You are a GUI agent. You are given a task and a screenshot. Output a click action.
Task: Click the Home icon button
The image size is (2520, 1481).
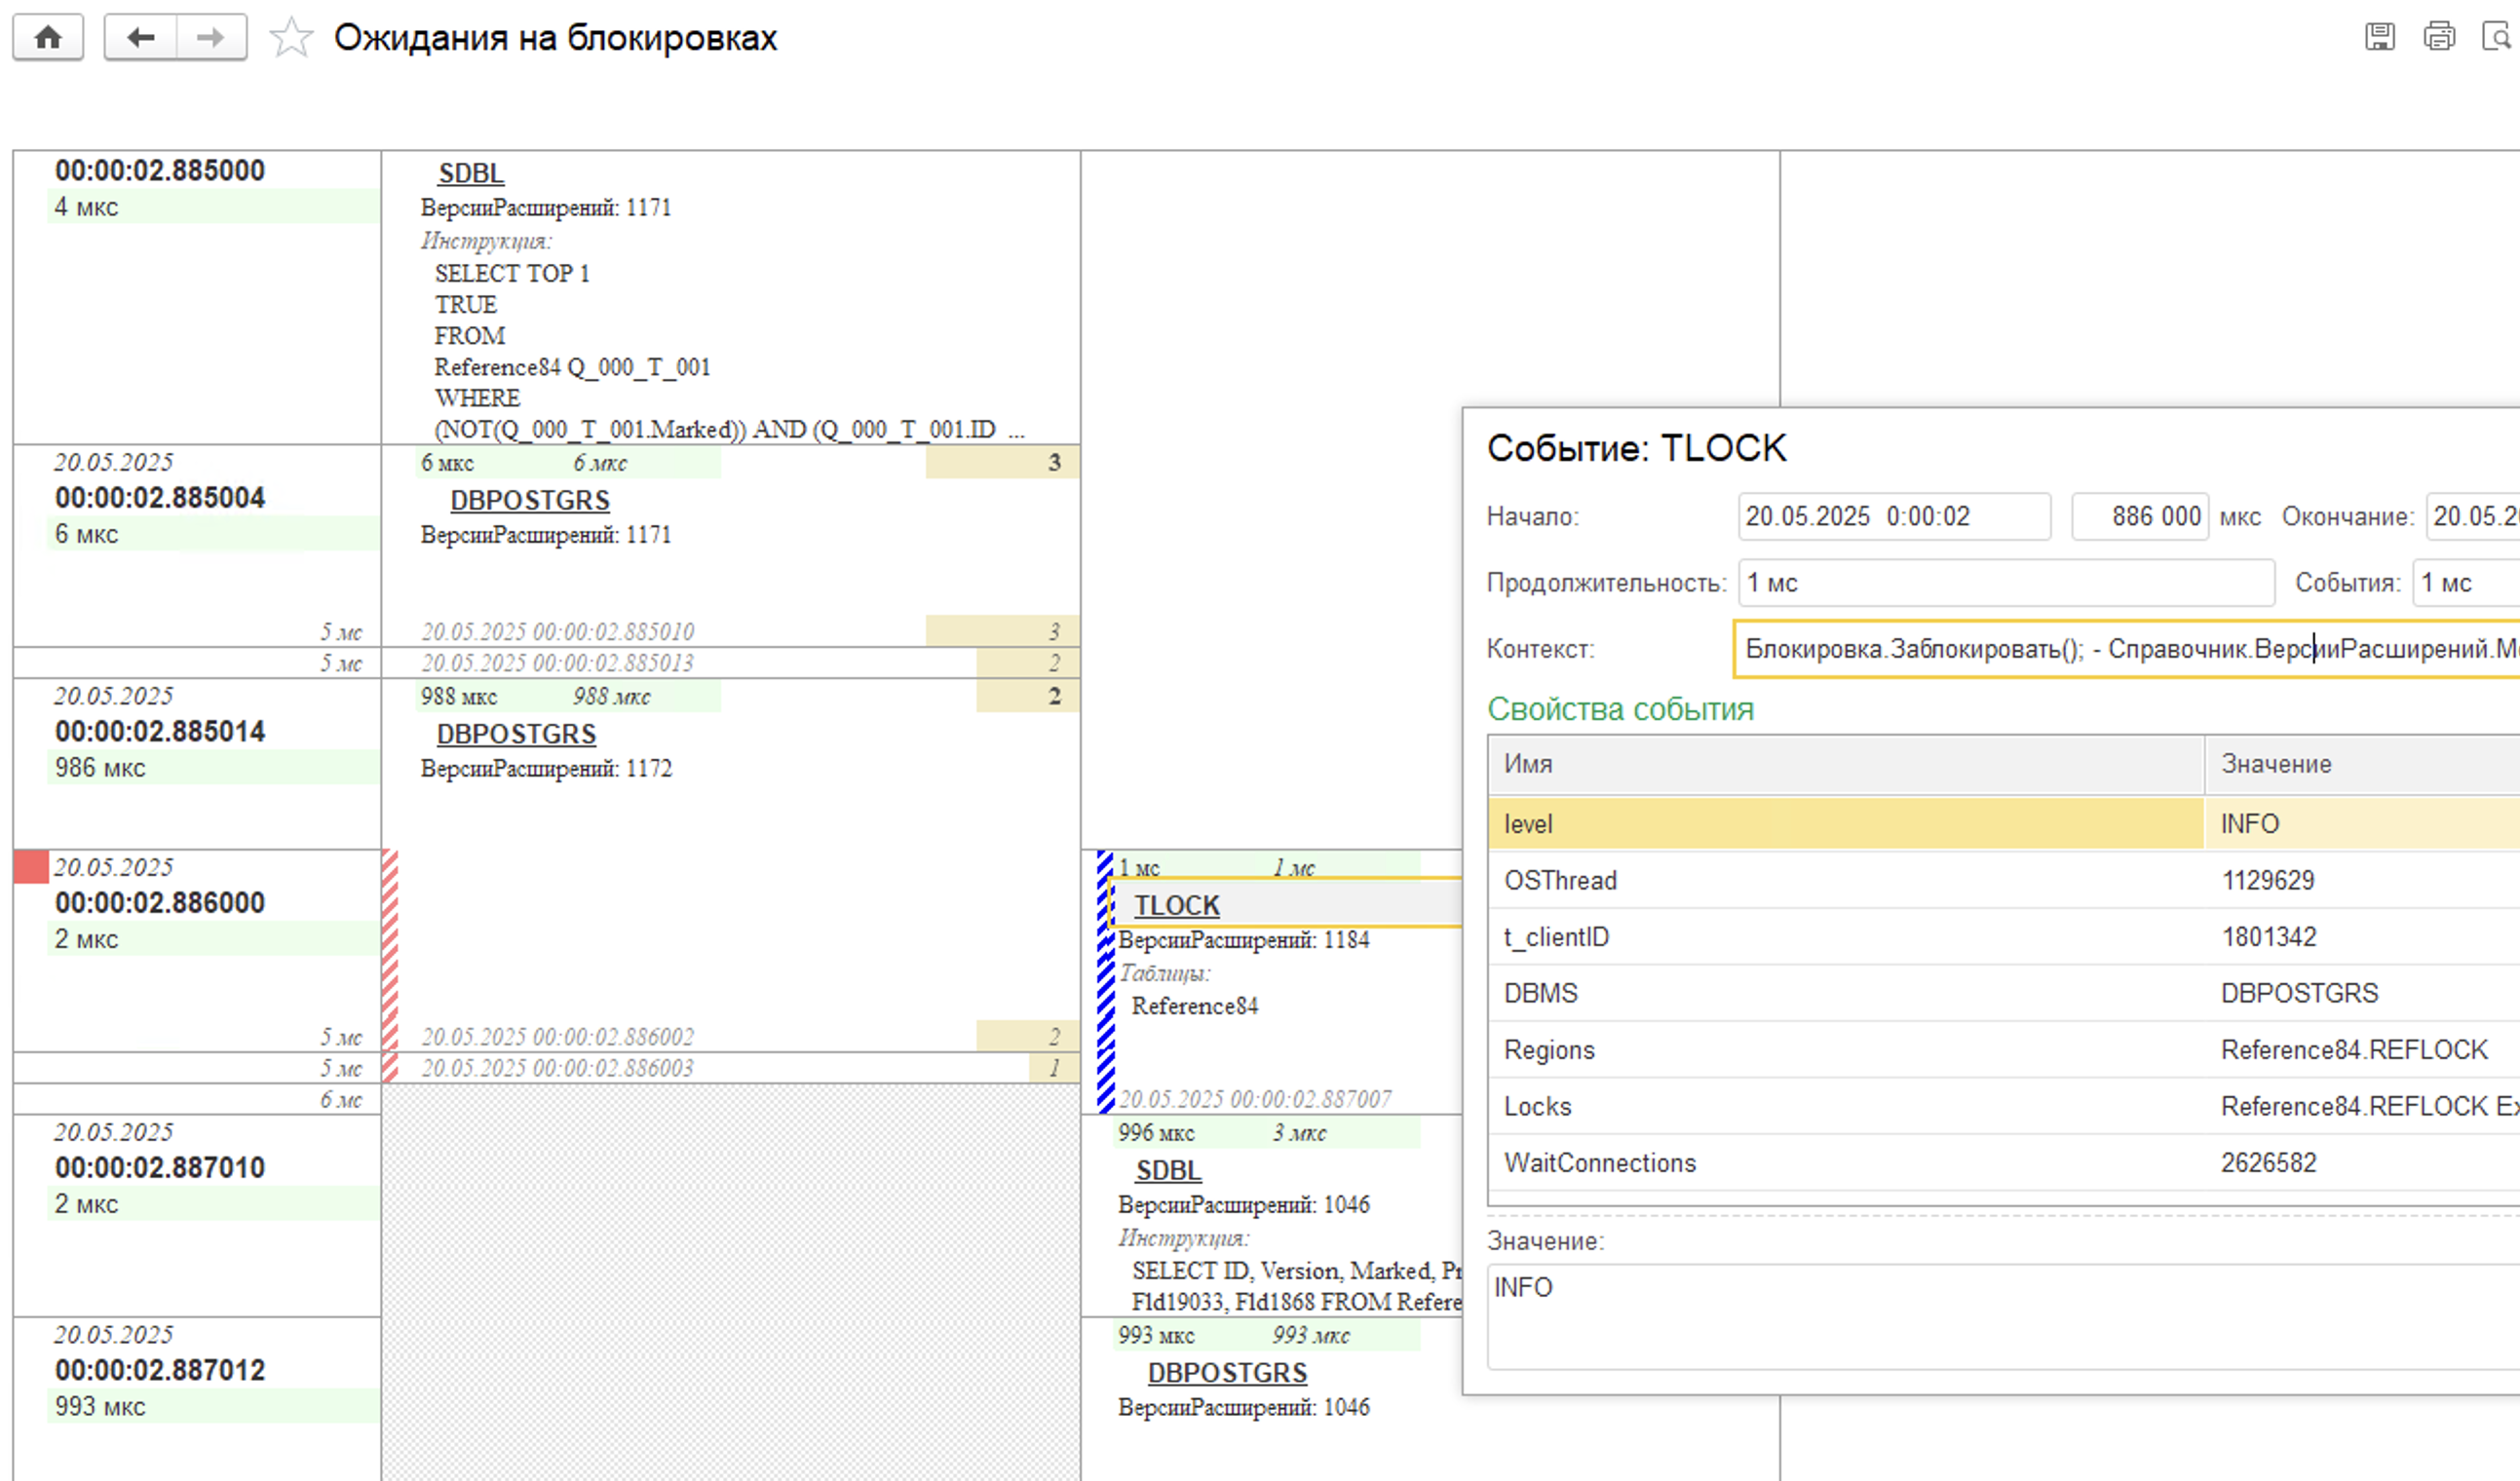pyautogui.click(x=47, y=38)
